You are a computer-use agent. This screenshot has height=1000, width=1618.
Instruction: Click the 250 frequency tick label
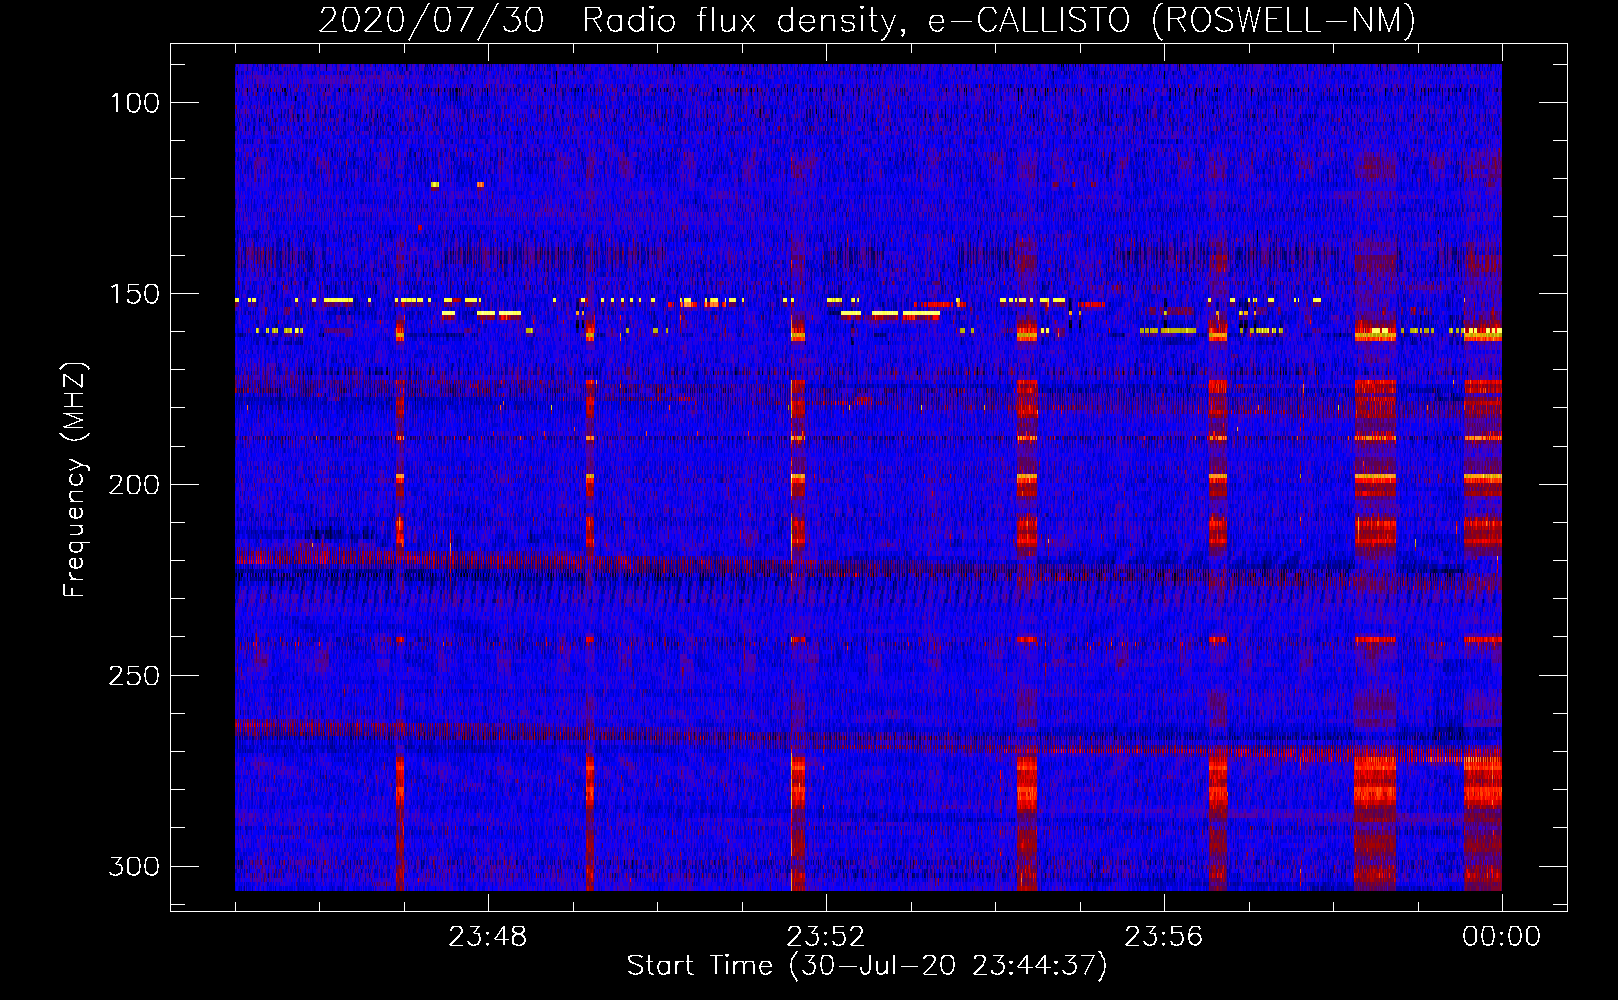click(135, 676)
